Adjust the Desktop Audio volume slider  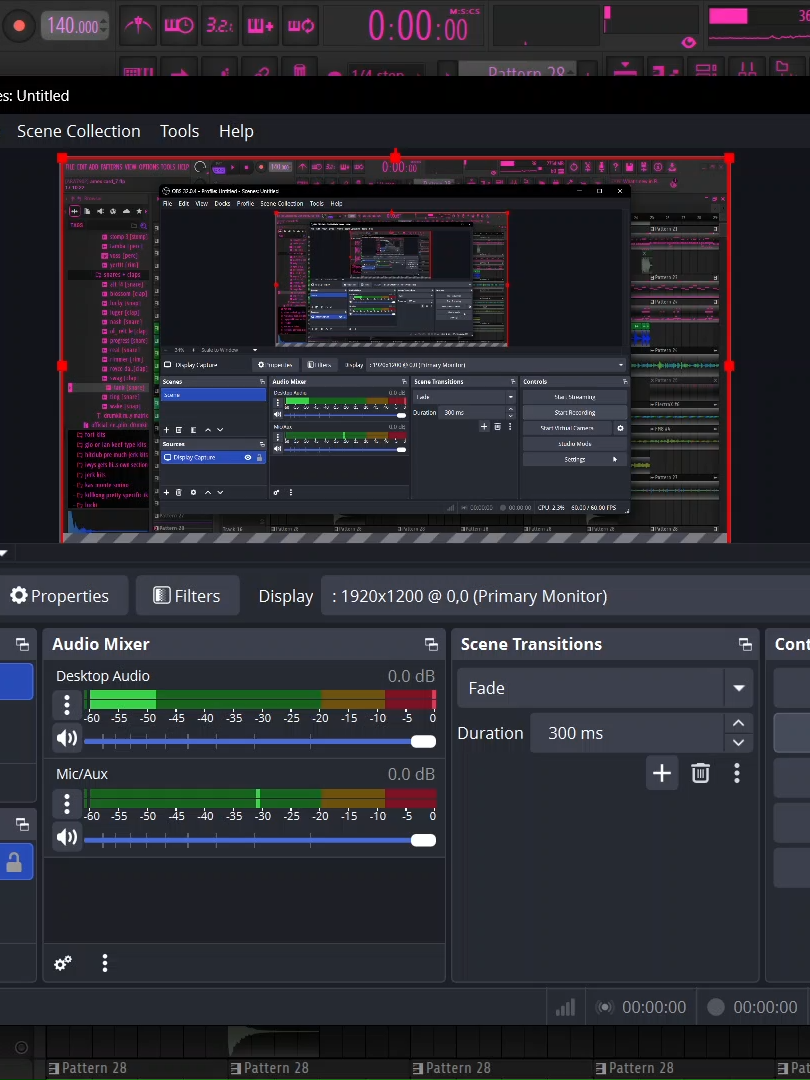[260, 742]
